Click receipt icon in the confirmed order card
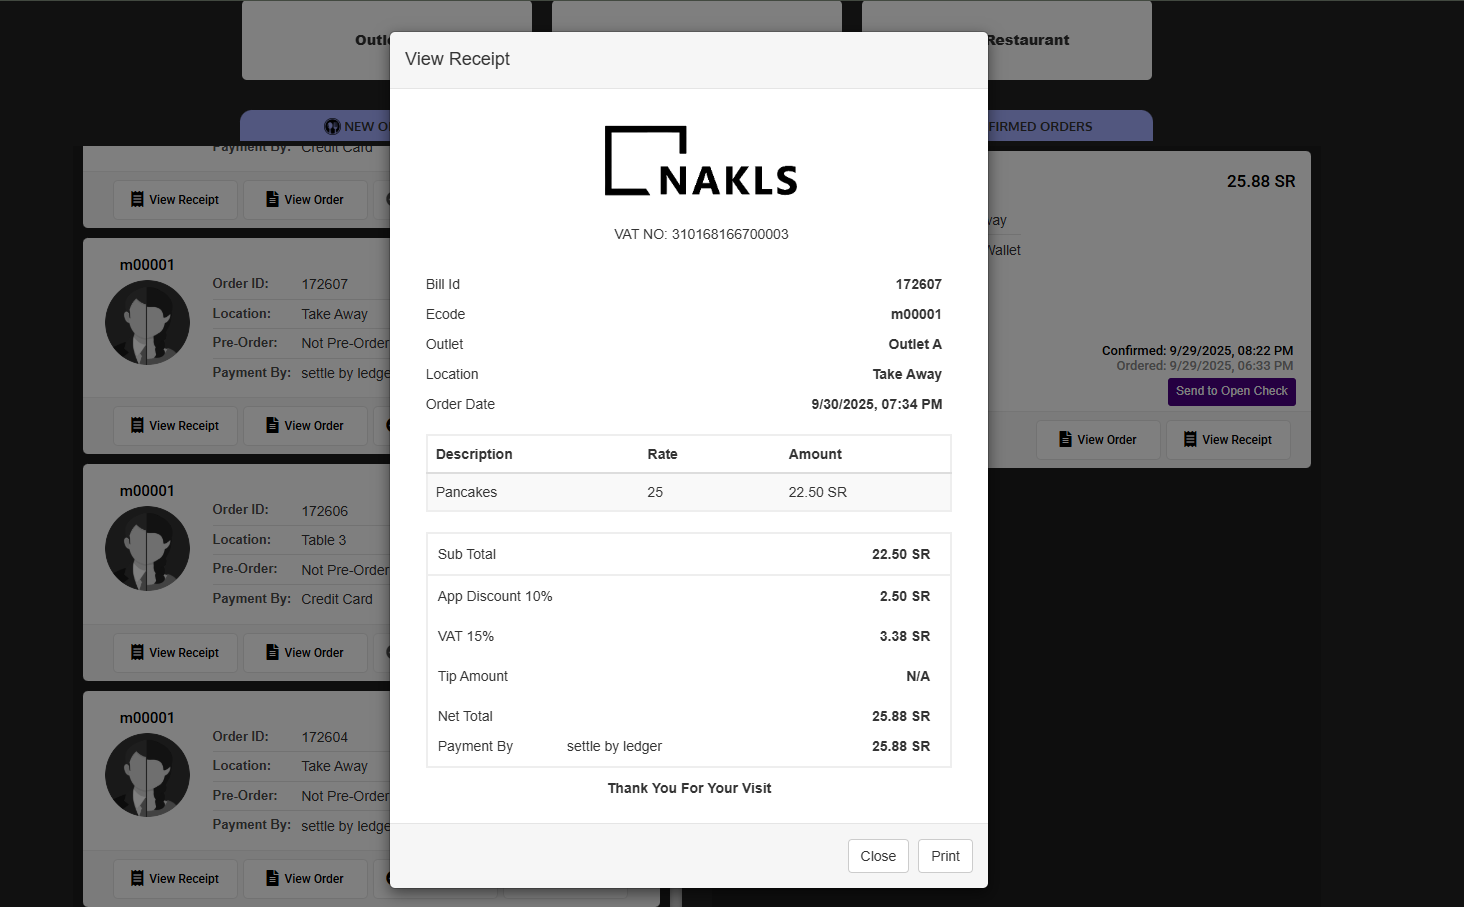Screen dimensions: 1464x907 click(x=1190, y=439)
